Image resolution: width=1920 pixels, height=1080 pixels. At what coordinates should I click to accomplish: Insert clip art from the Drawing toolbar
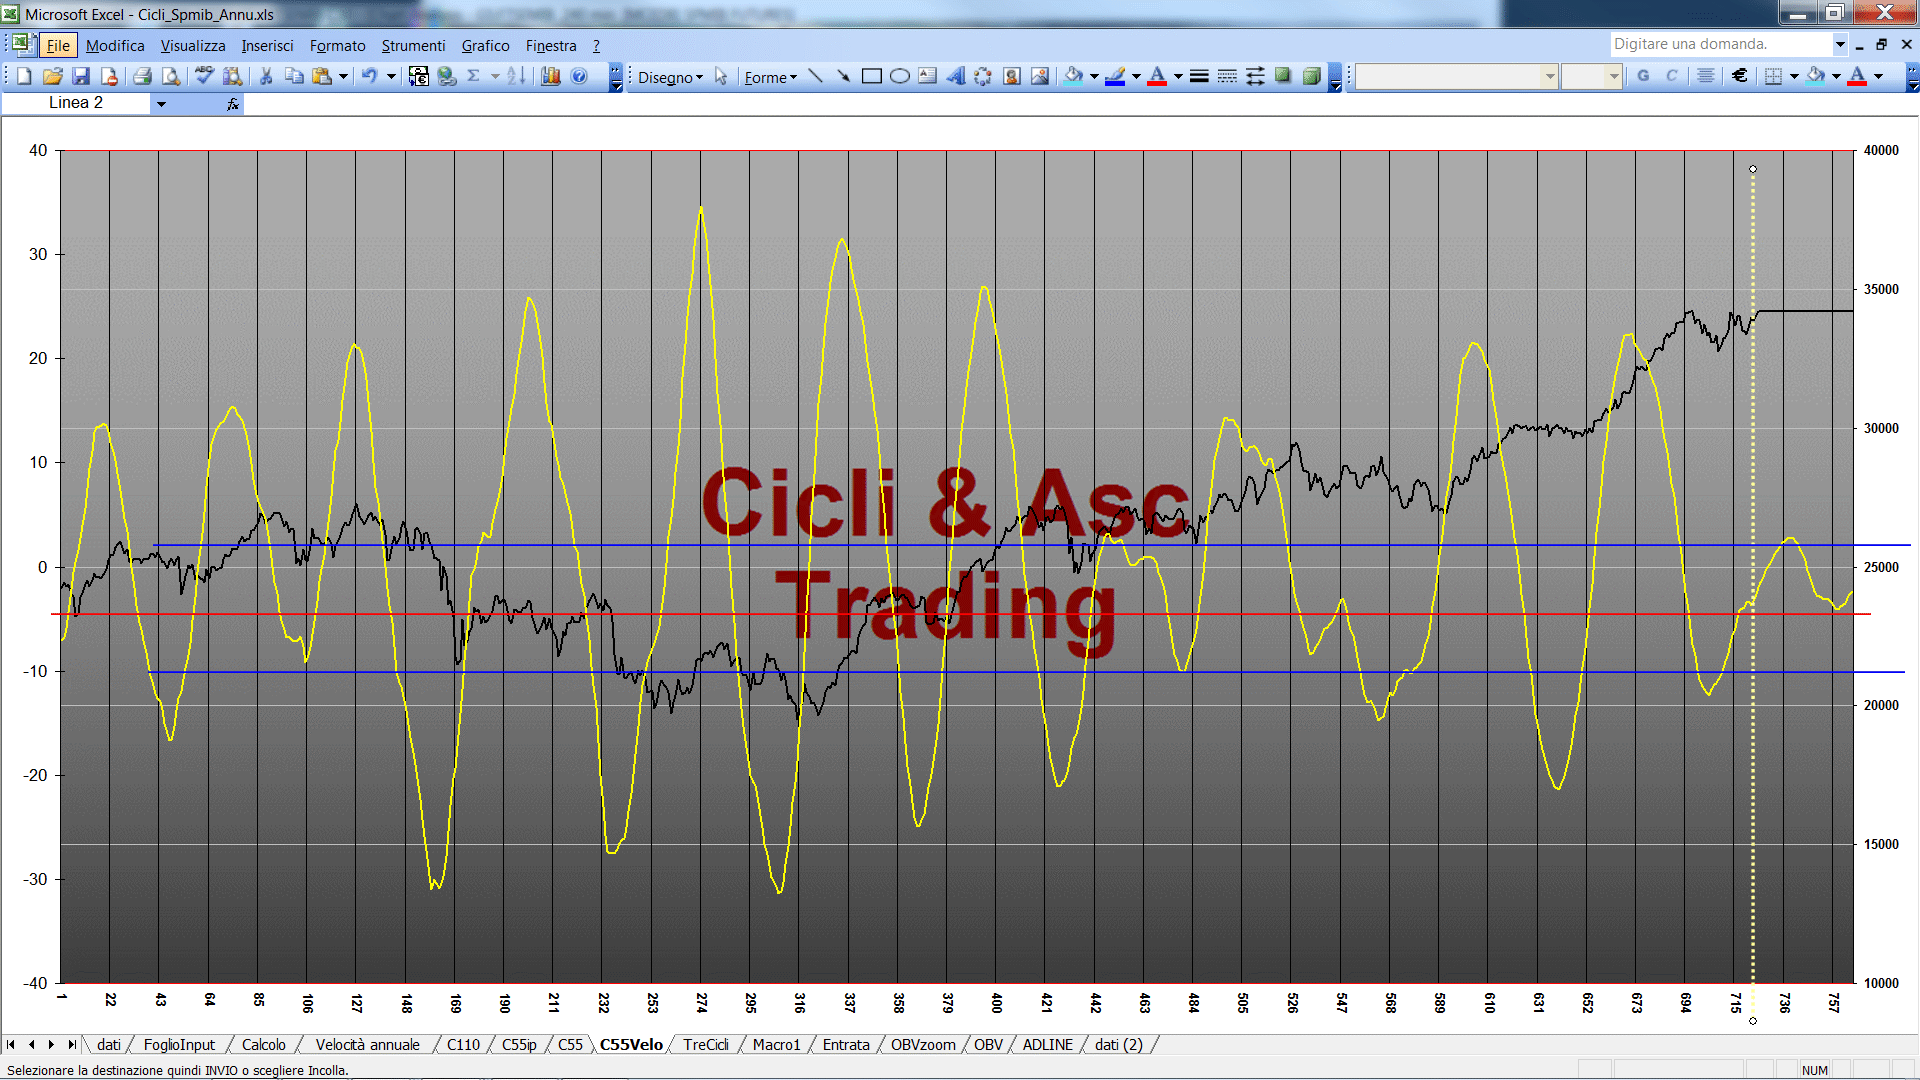coord(1012,76)
